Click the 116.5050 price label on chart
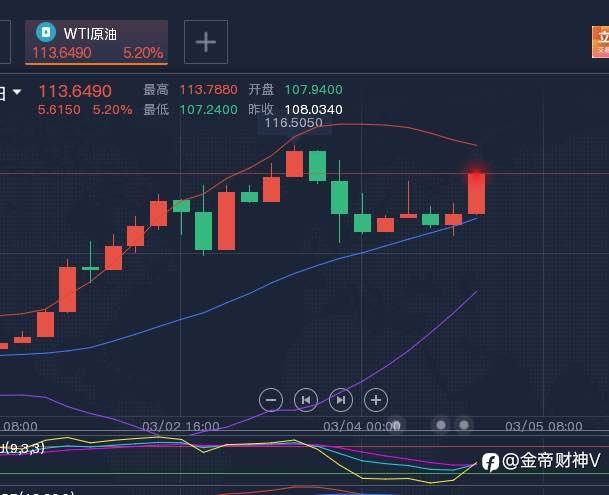Screen dimensions: 609x495 click(x=294, y=123)
